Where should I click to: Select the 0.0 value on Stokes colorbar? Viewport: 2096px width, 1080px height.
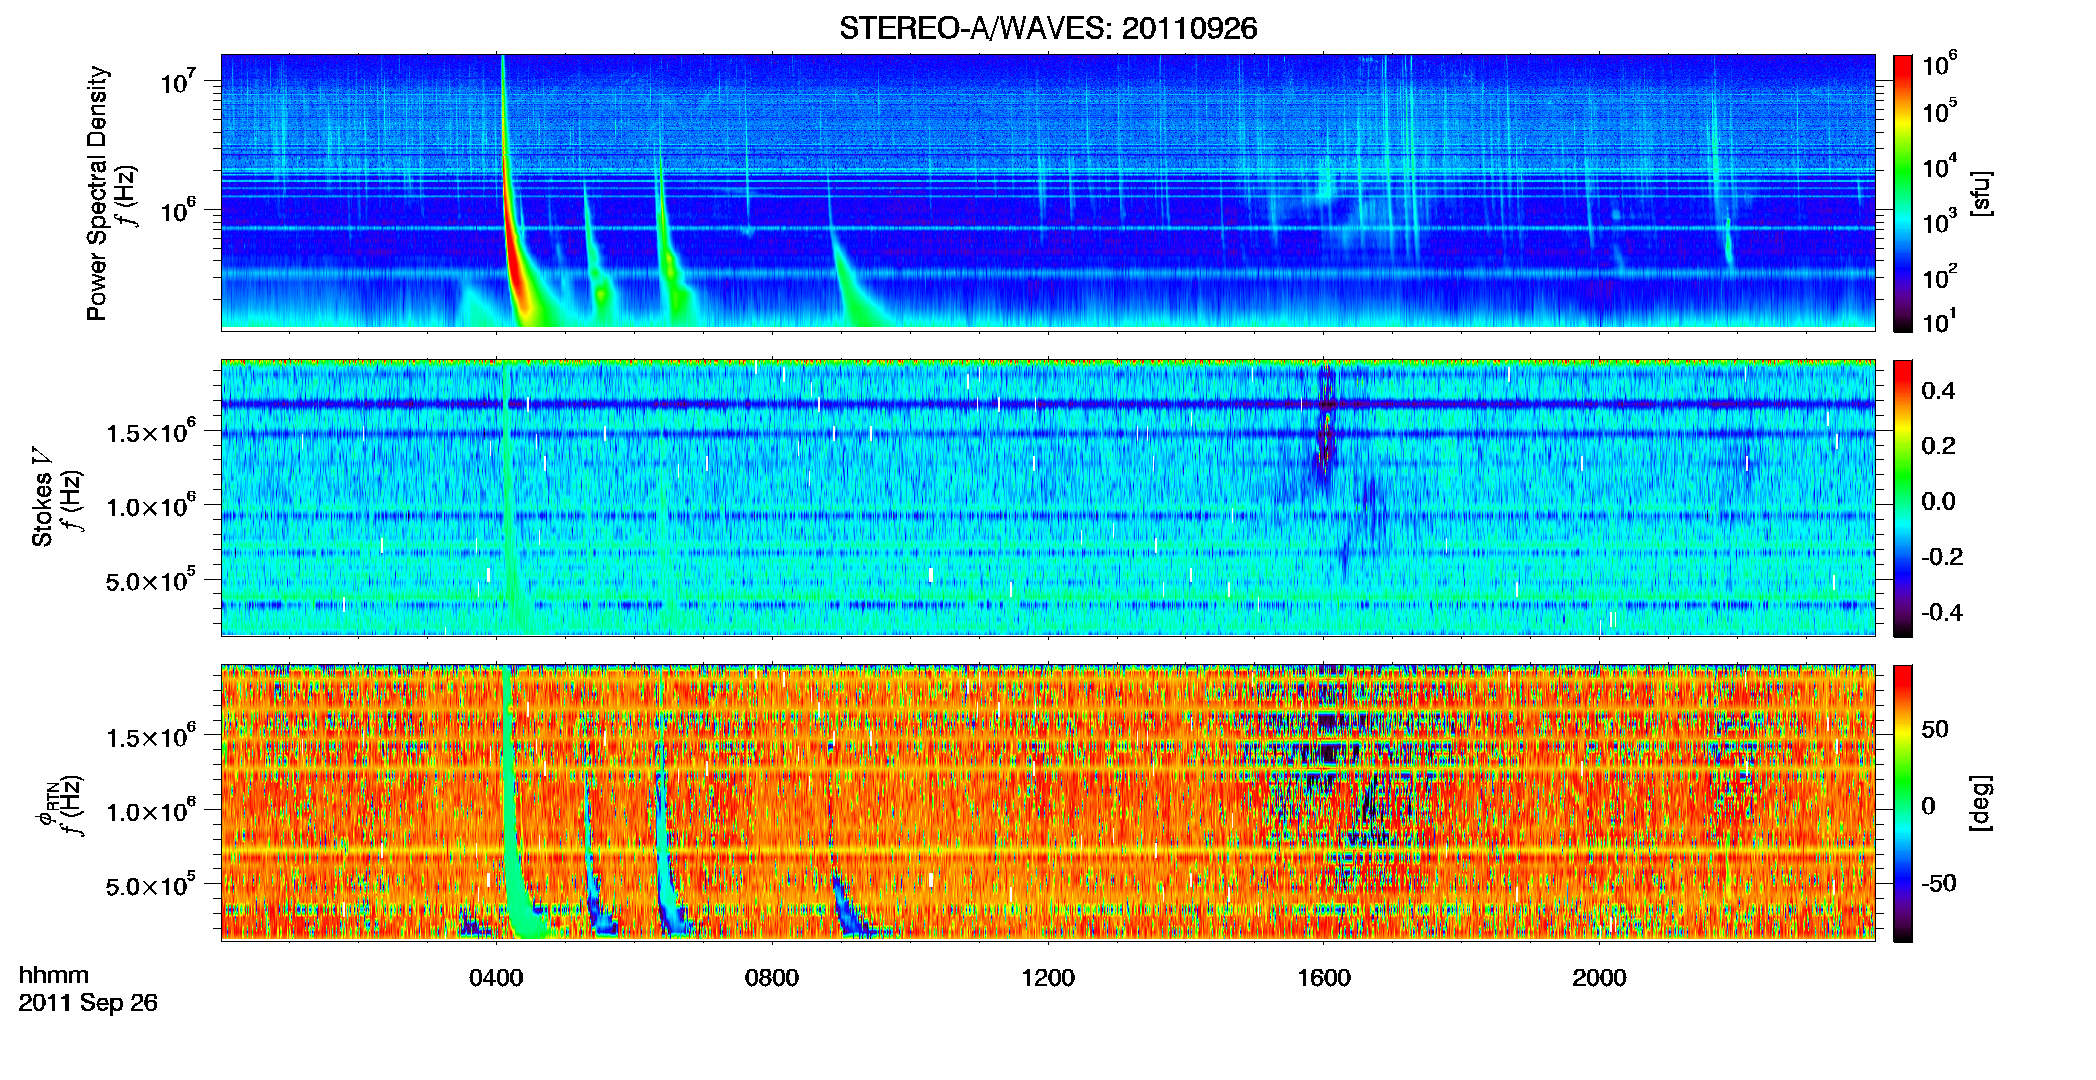(x=1938, y=501)
